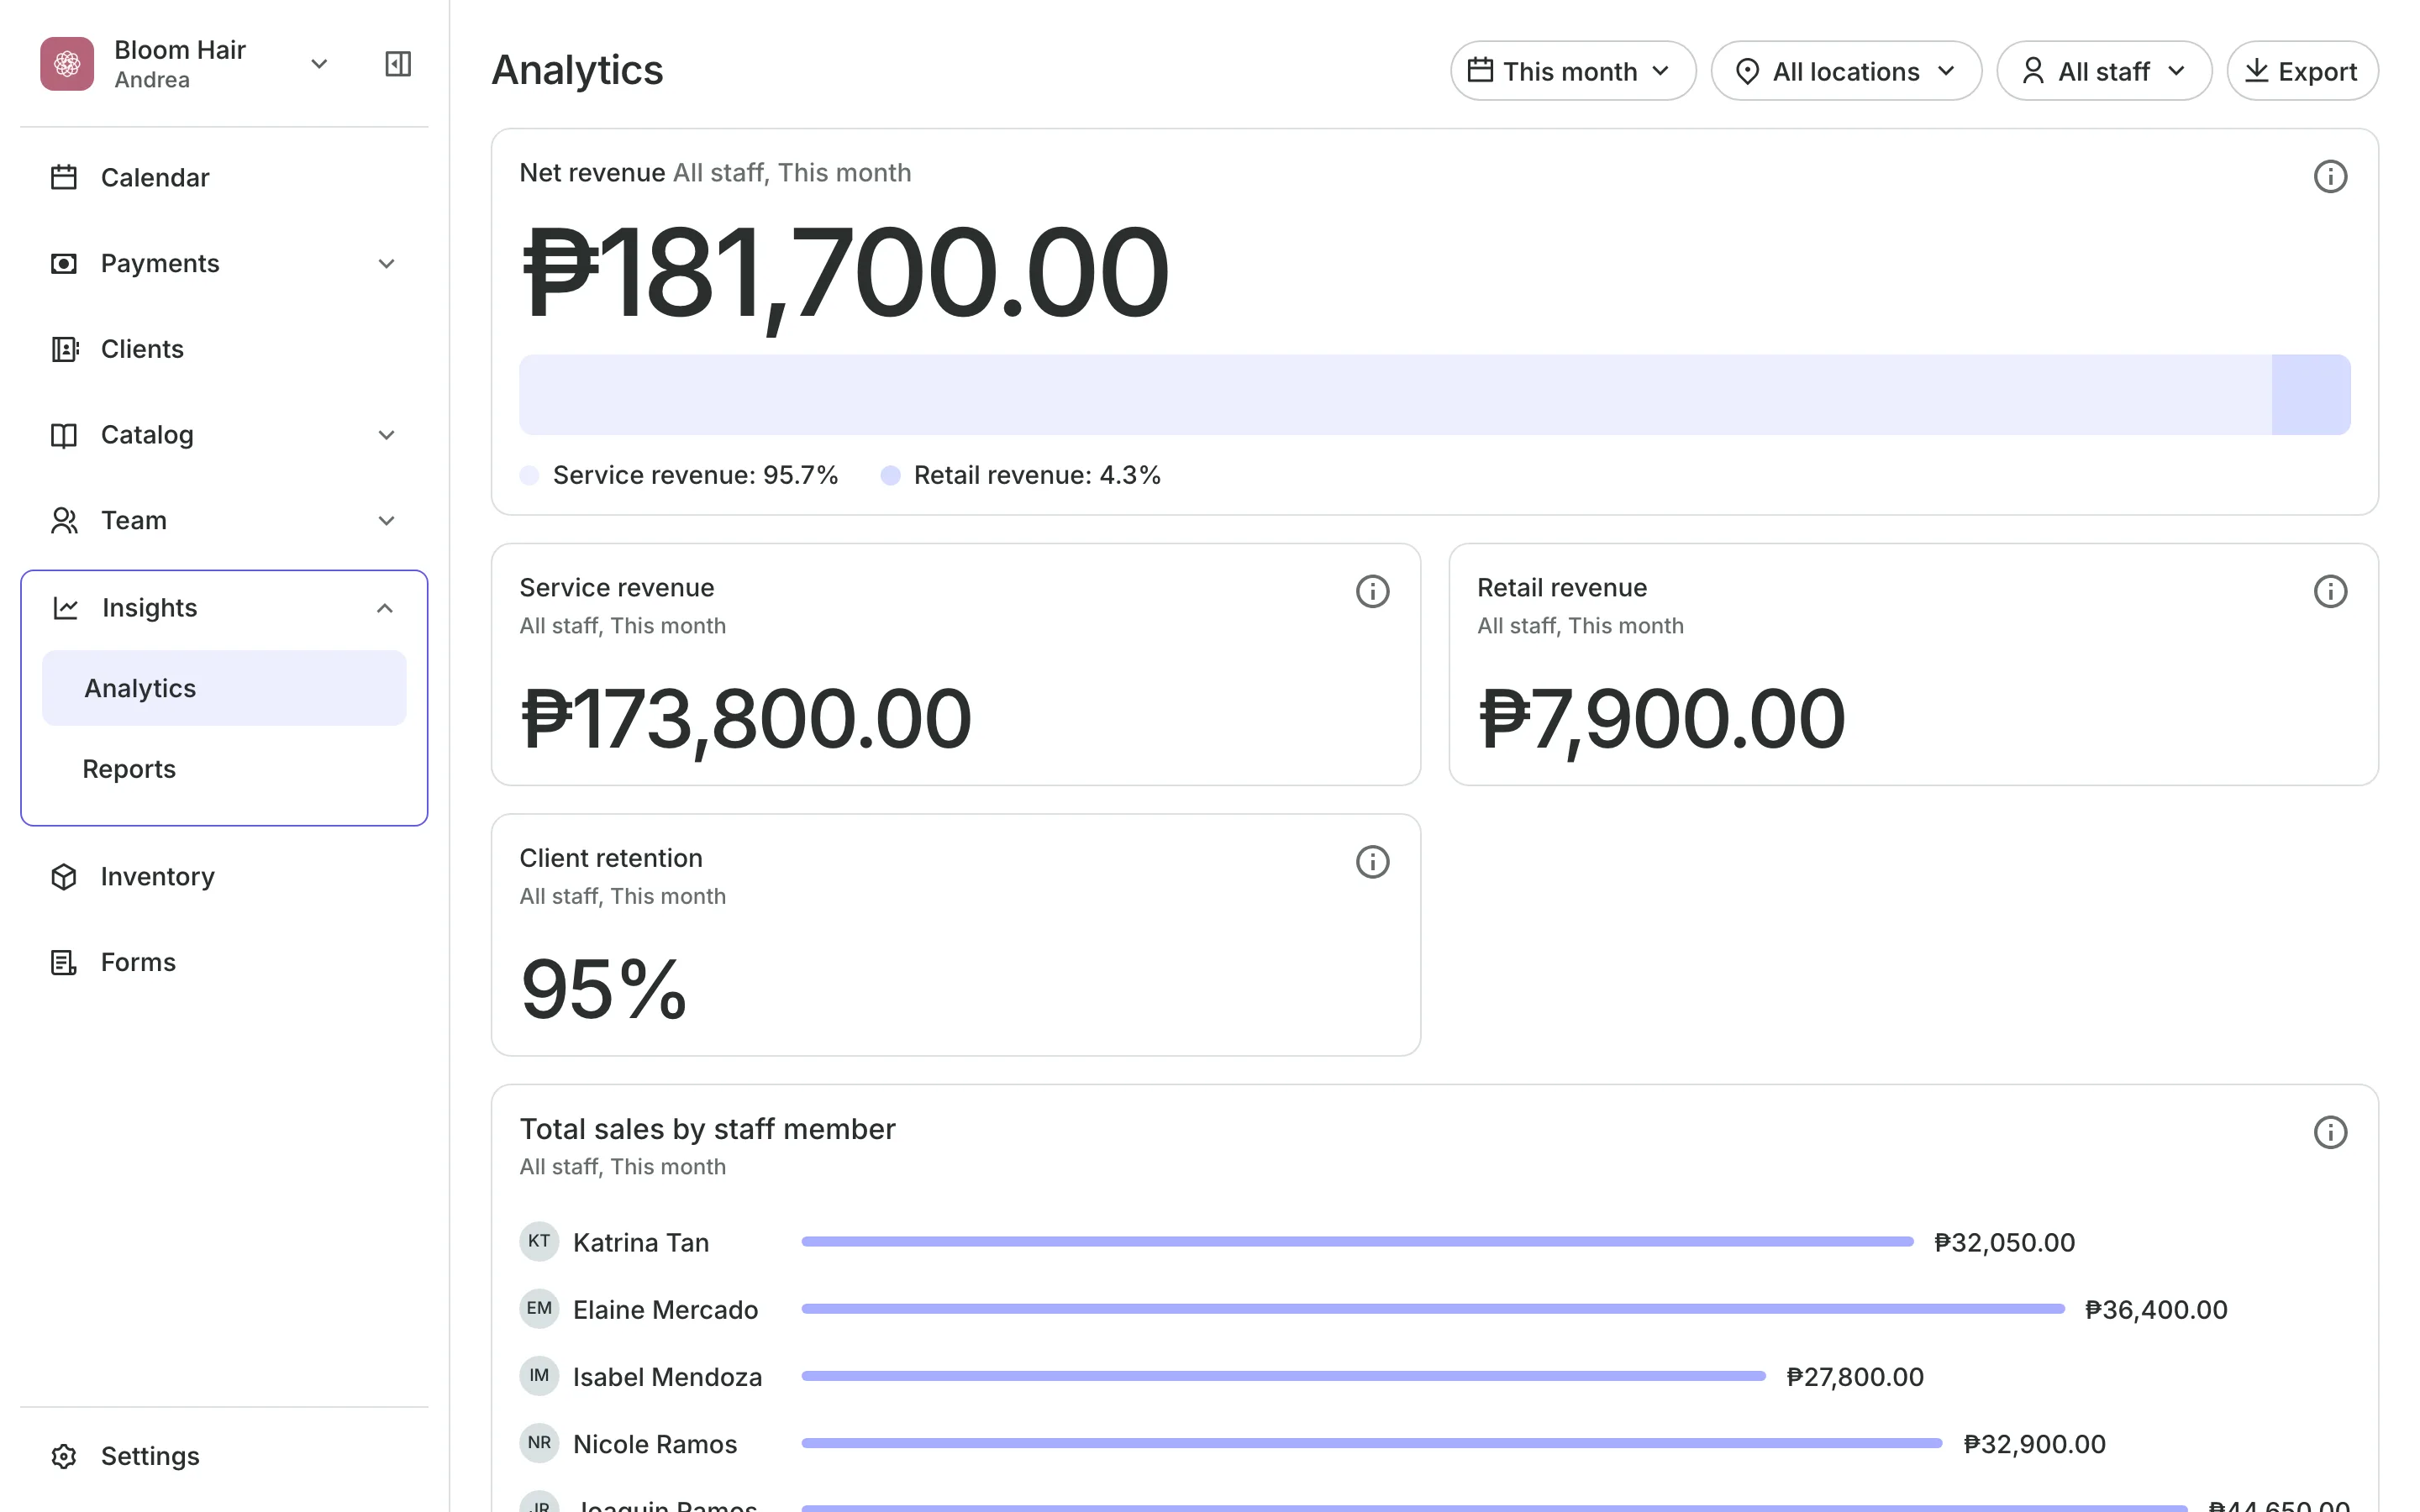Open the This month date filter
This screenshot has height=1512, width=2420.
click(1572, 71)
